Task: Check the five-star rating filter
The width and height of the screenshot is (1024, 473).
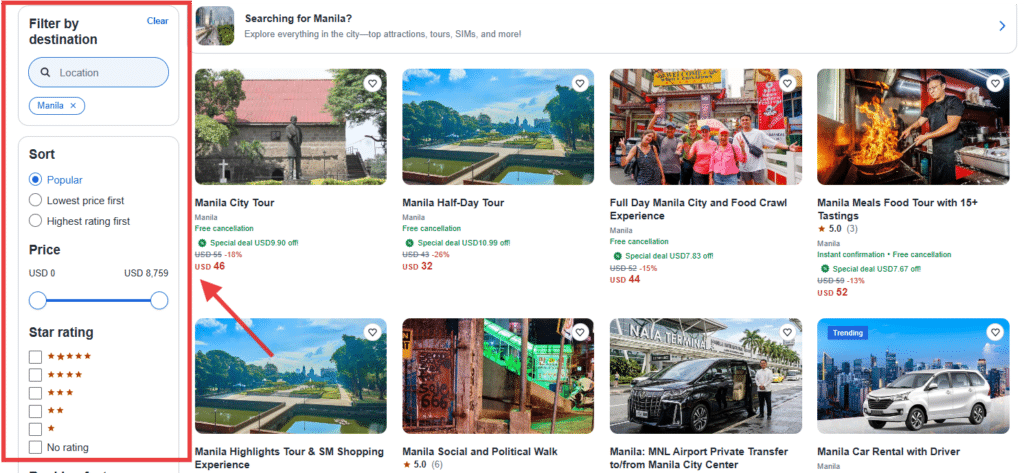Action: [x=35, y=357]
